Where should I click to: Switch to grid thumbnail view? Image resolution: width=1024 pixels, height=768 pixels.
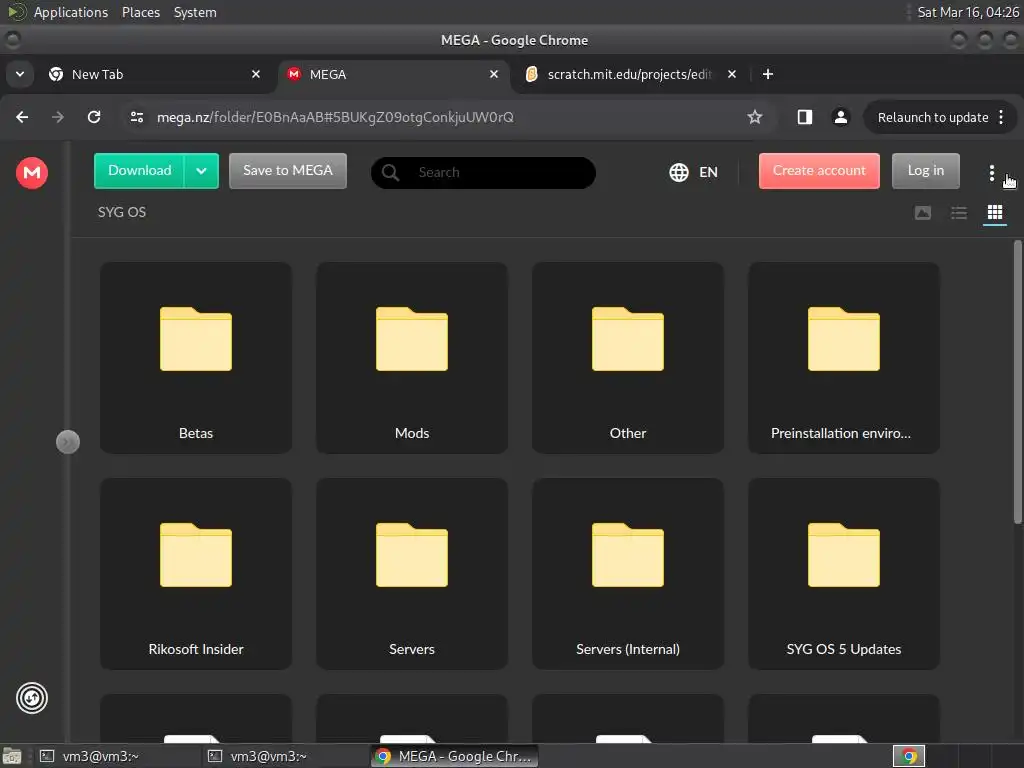click(995, 213)
